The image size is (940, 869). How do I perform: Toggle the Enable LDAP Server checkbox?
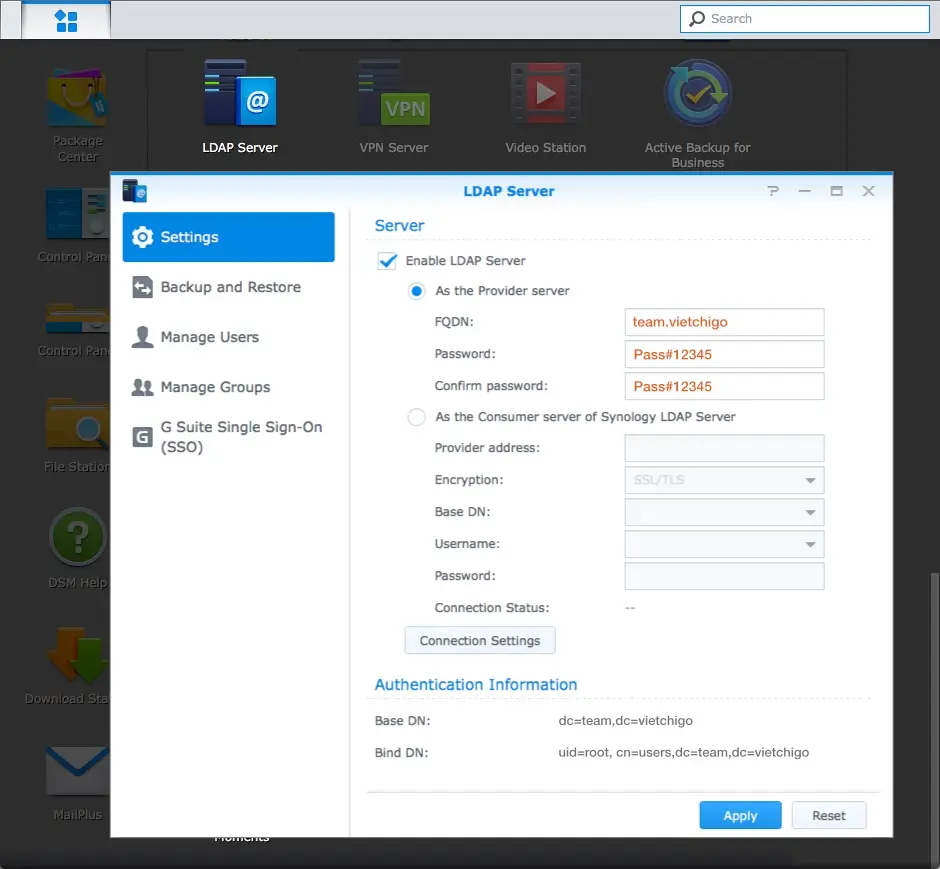pos(387,261)
